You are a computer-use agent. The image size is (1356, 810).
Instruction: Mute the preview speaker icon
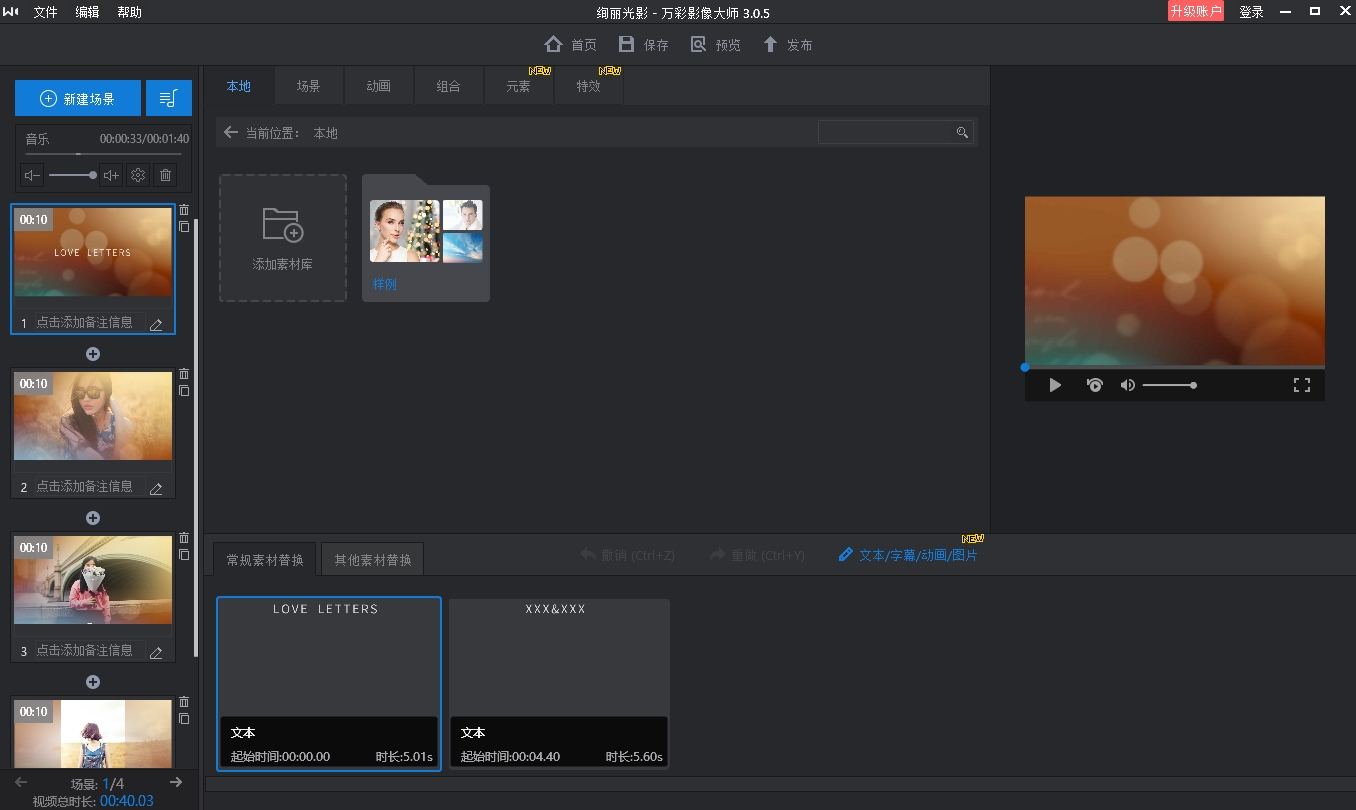pyautogui.click(x=1128, y=385)
